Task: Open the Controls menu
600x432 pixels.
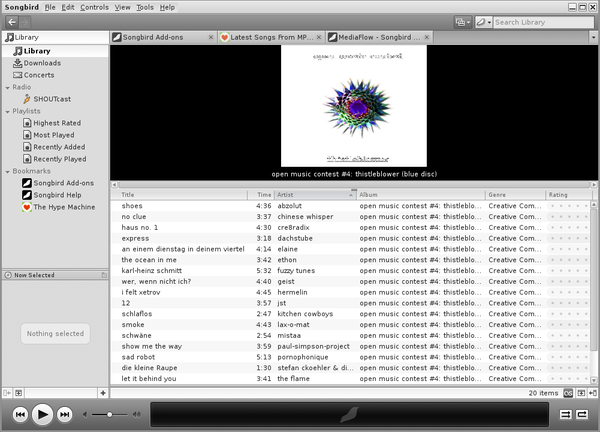Action: pyautogui.click(x=94, y=7)
